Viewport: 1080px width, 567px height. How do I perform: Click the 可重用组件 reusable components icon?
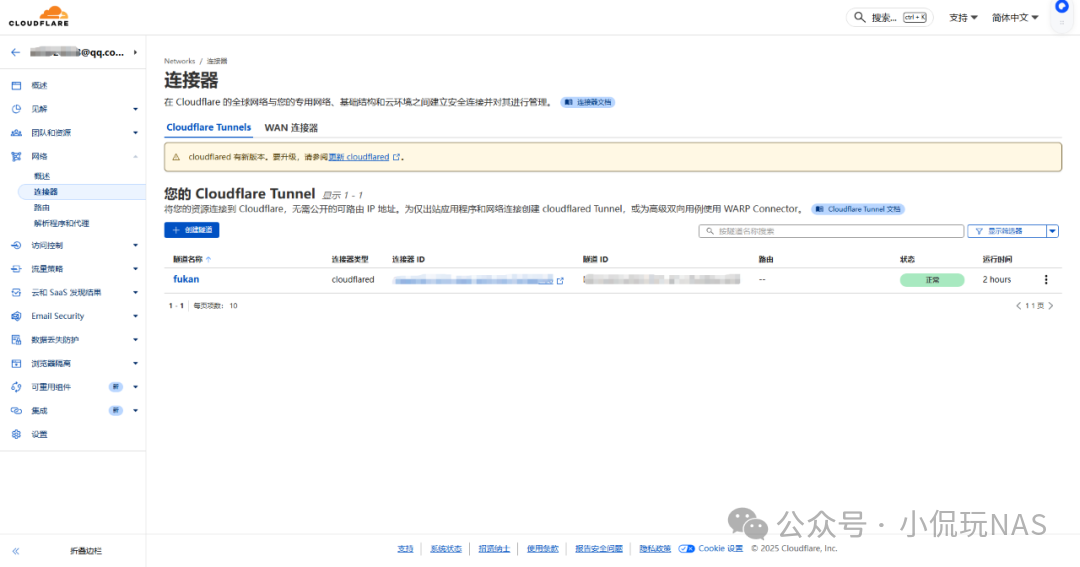pyautogui.click(x=17, y=387)
